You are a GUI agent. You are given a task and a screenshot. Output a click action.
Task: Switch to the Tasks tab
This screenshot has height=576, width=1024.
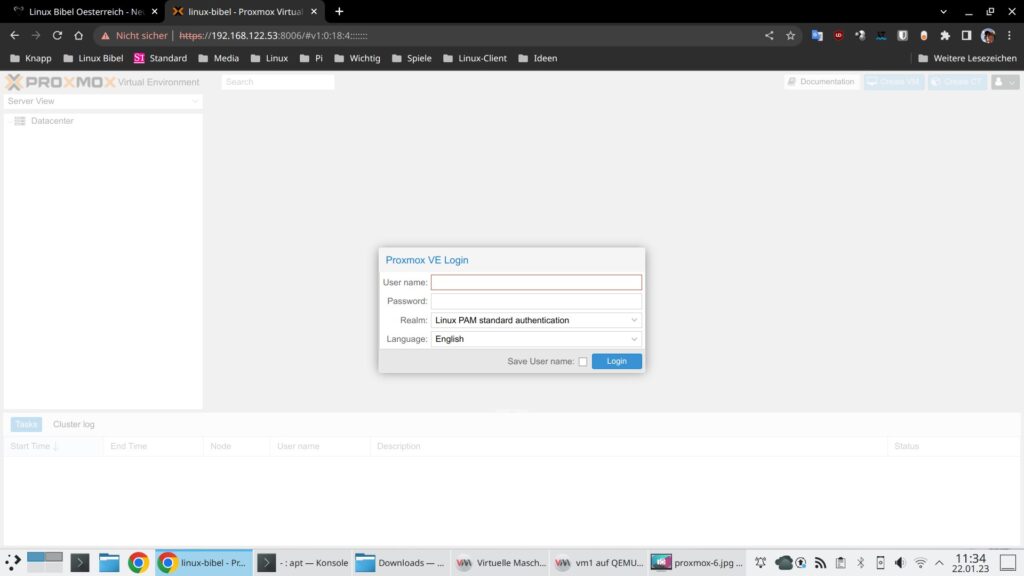click(x=26, y=424)
